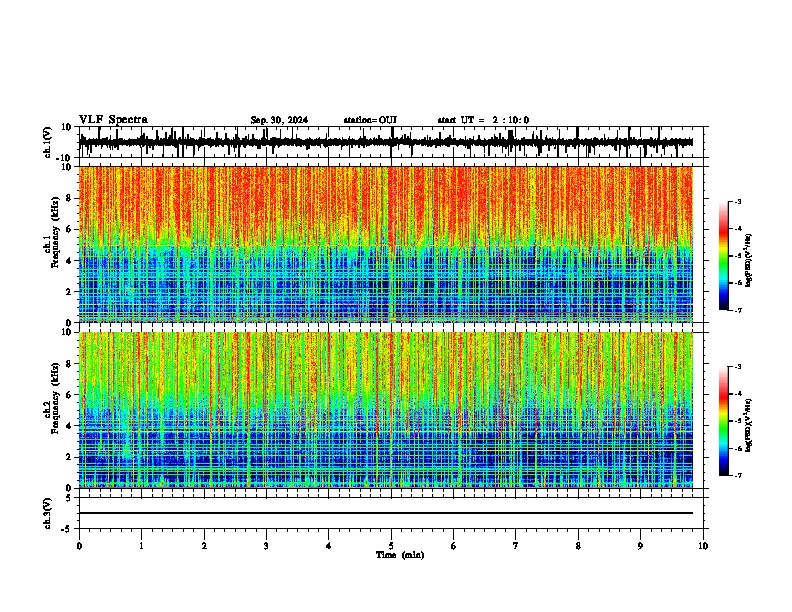Viewport: 792px width, 612px height.
Task: Click the date 'Sep. 30, 2024'
Action: click(279, 120)
